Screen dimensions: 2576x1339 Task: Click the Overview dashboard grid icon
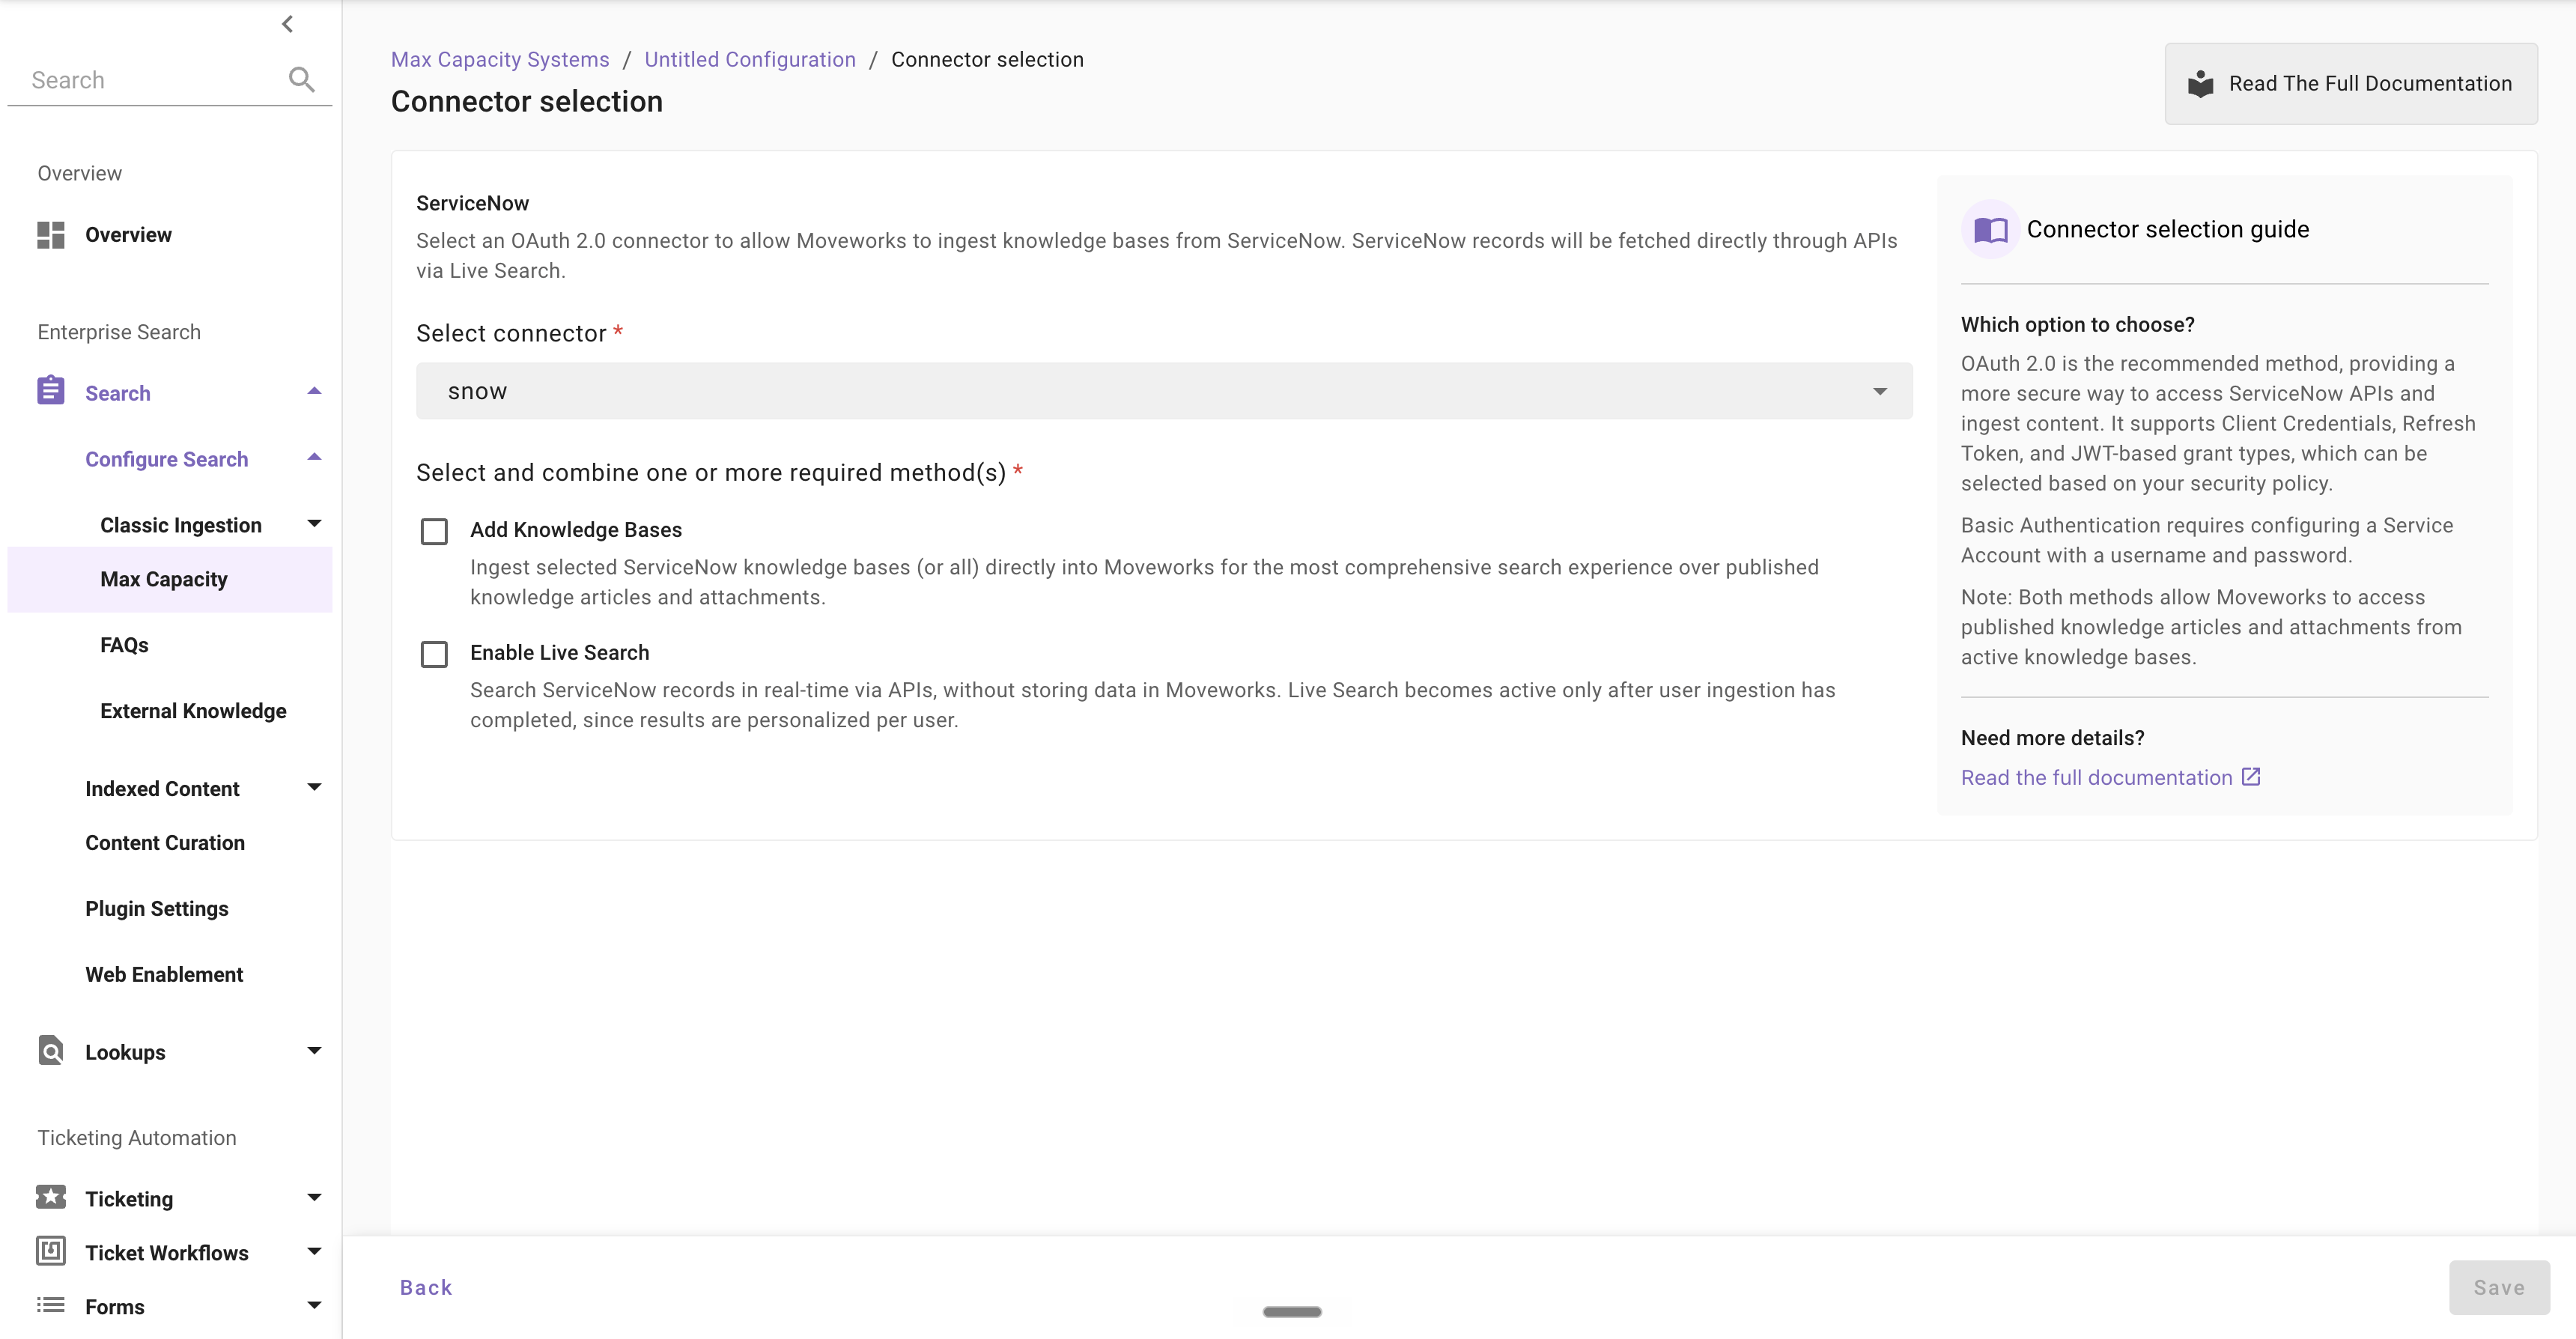click(51, 235)
